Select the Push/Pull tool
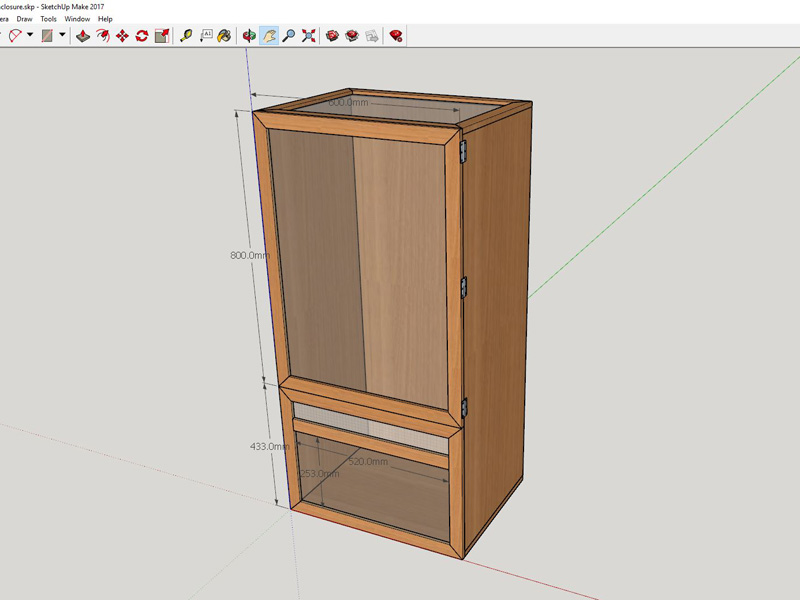Image resolution: width=800 pixels, height=600 pixels. pyautogui.click(x=83, y=35)
